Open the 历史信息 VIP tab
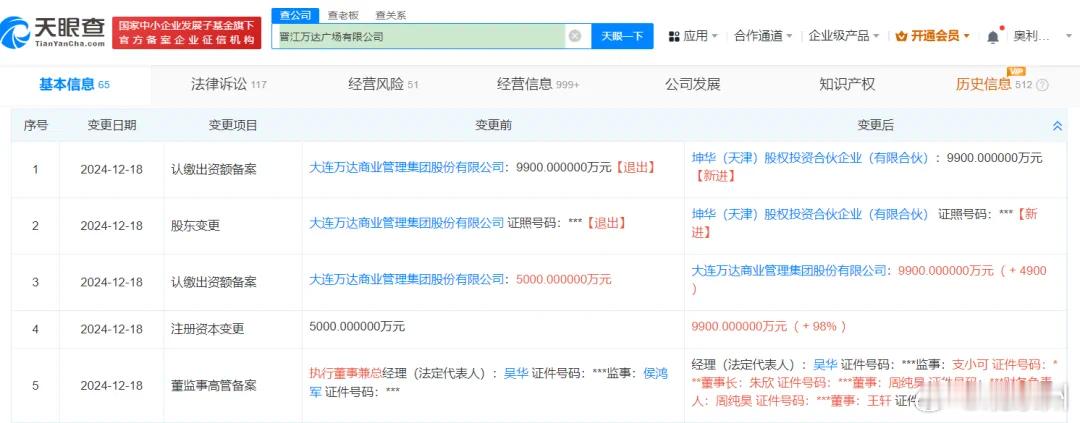The width and height of the screenshot is (1080, 423). 994,85
